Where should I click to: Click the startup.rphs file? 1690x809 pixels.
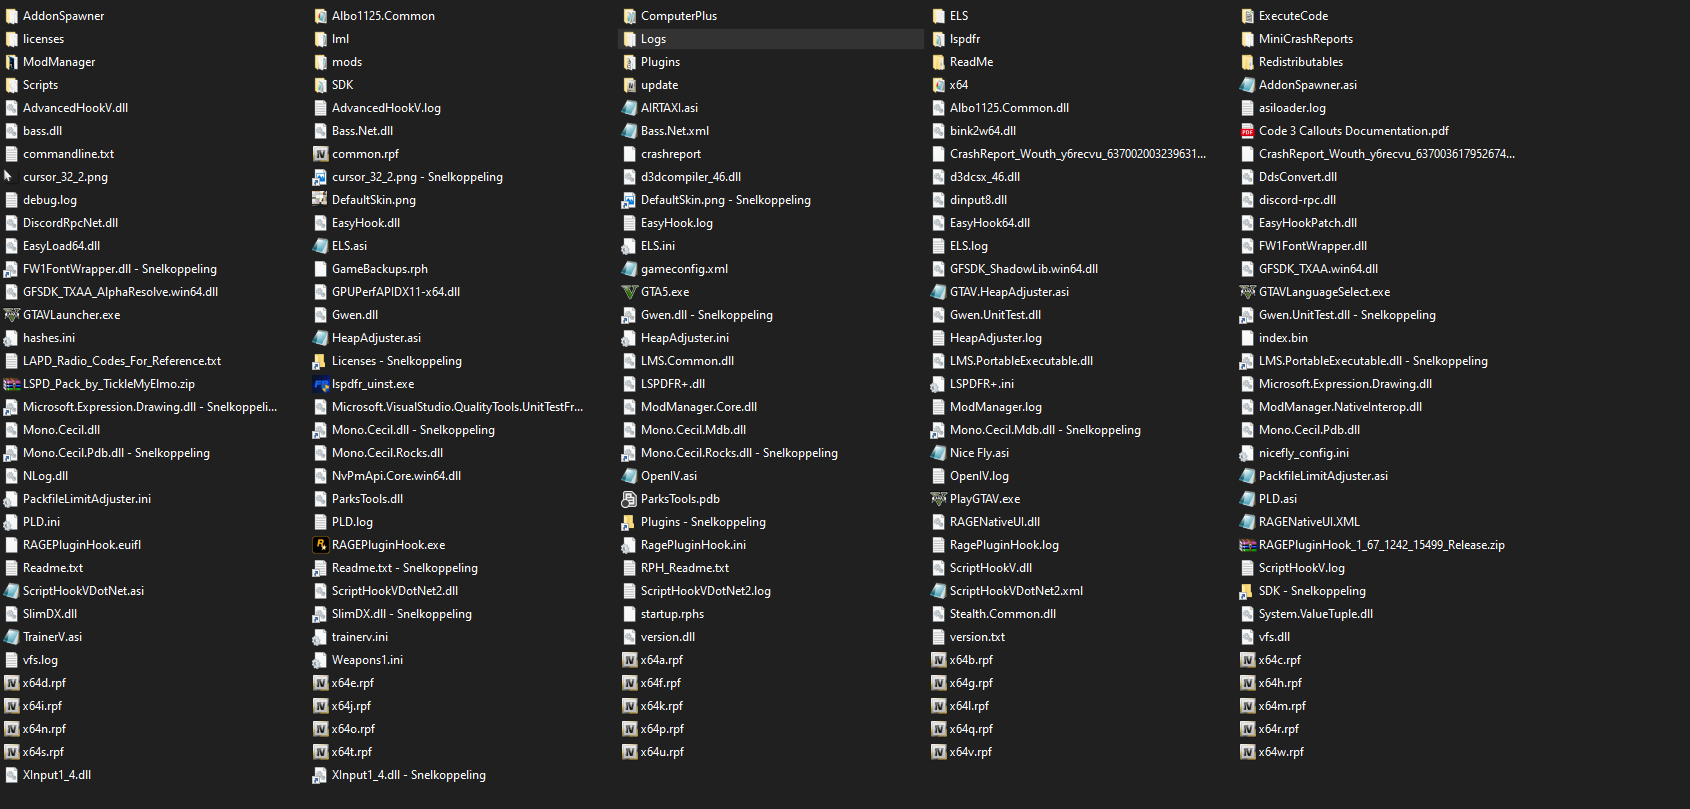(x=663, y=614)
